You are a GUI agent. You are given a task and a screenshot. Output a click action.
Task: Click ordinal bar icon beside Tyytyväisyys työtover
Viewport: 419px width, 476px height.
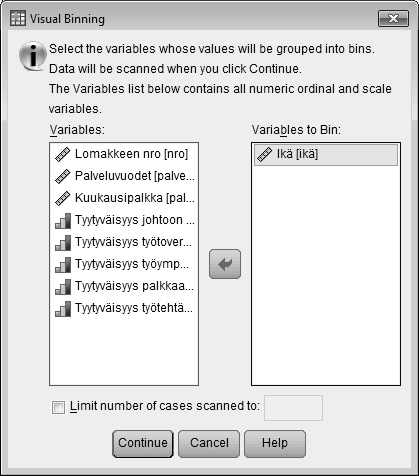pos(63,243)
